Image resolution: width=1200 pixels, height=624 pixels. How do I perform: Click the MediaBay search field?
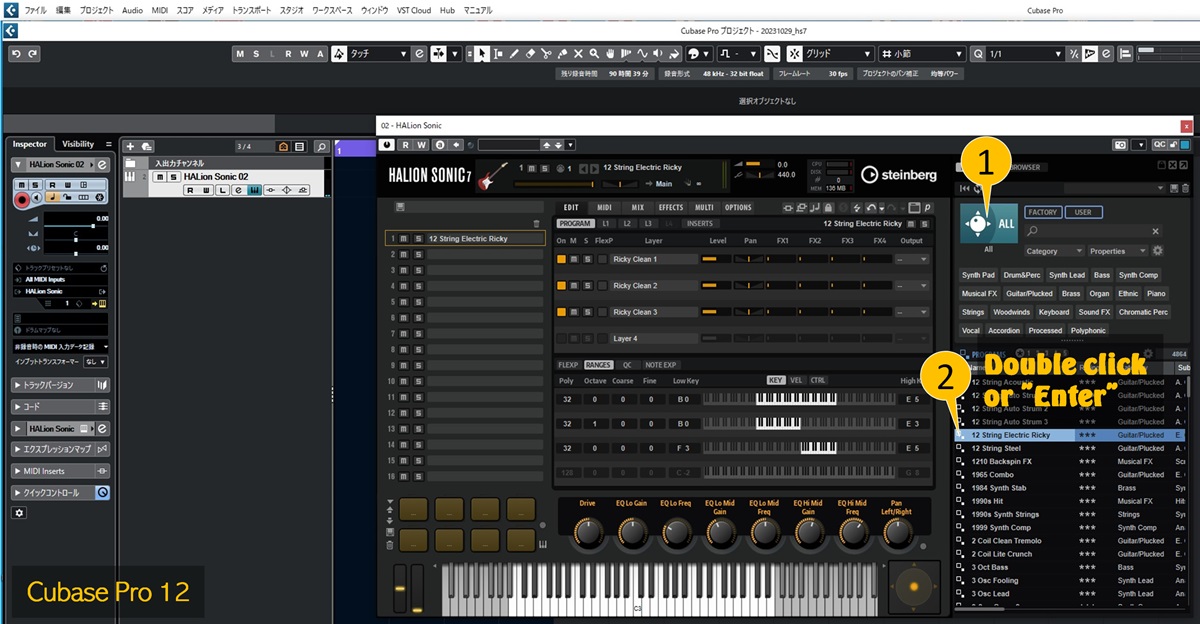1095,231
